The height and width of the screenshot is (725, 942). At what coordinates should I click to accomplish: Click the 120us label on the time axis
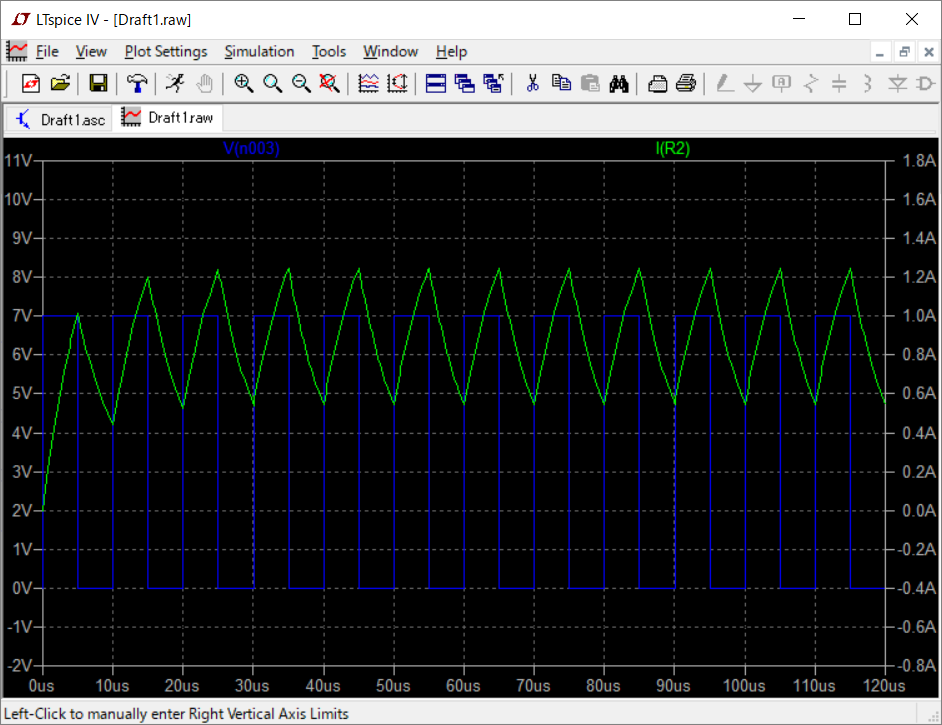[x=884, y=685]
